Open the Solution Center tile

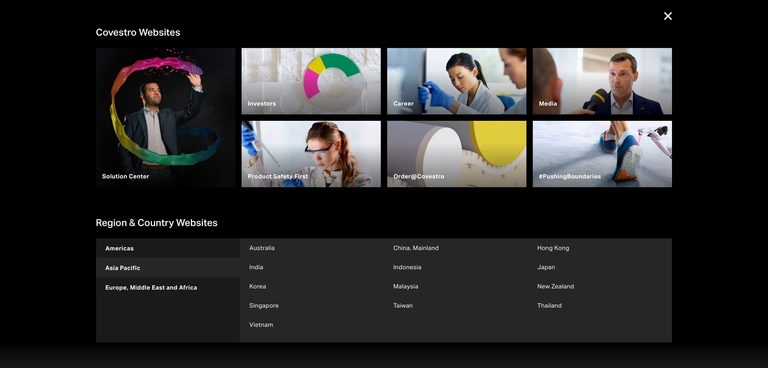[166, 118]
